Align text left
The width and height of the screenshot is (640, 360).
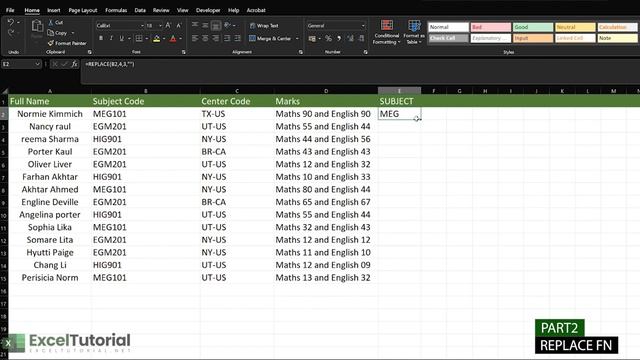(x=195, y=38)
